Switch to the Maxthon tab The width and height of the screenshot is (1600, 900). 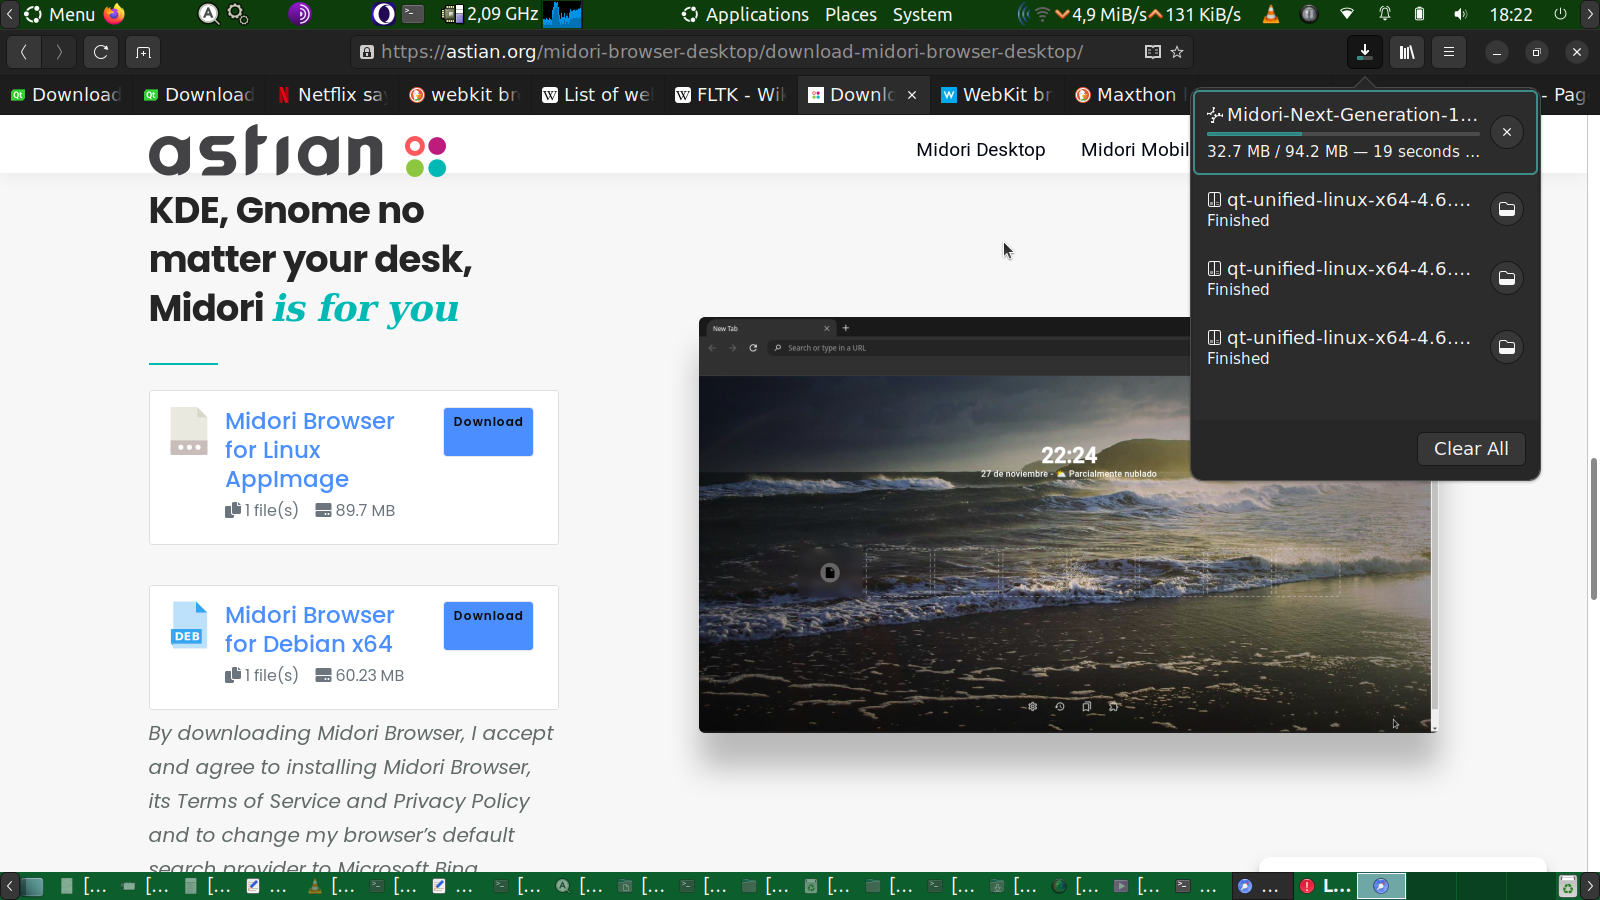(1128, 95)
